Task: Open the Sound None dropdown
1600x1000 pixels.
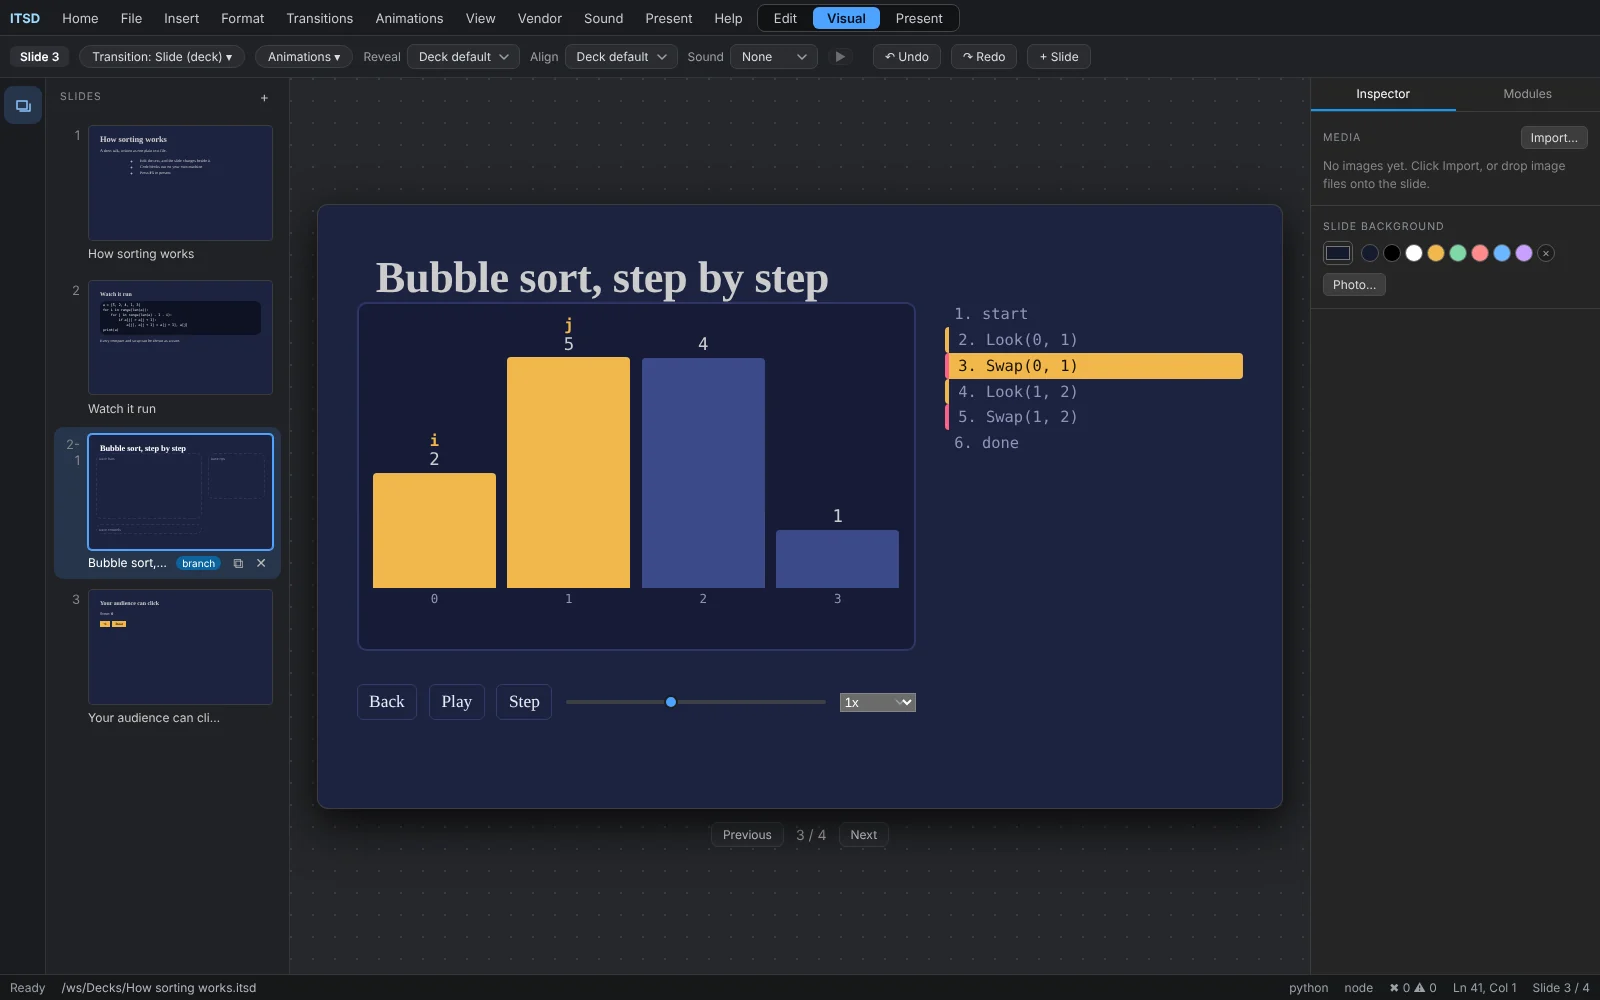Action: pyautogui.click(x=774, y=57)
